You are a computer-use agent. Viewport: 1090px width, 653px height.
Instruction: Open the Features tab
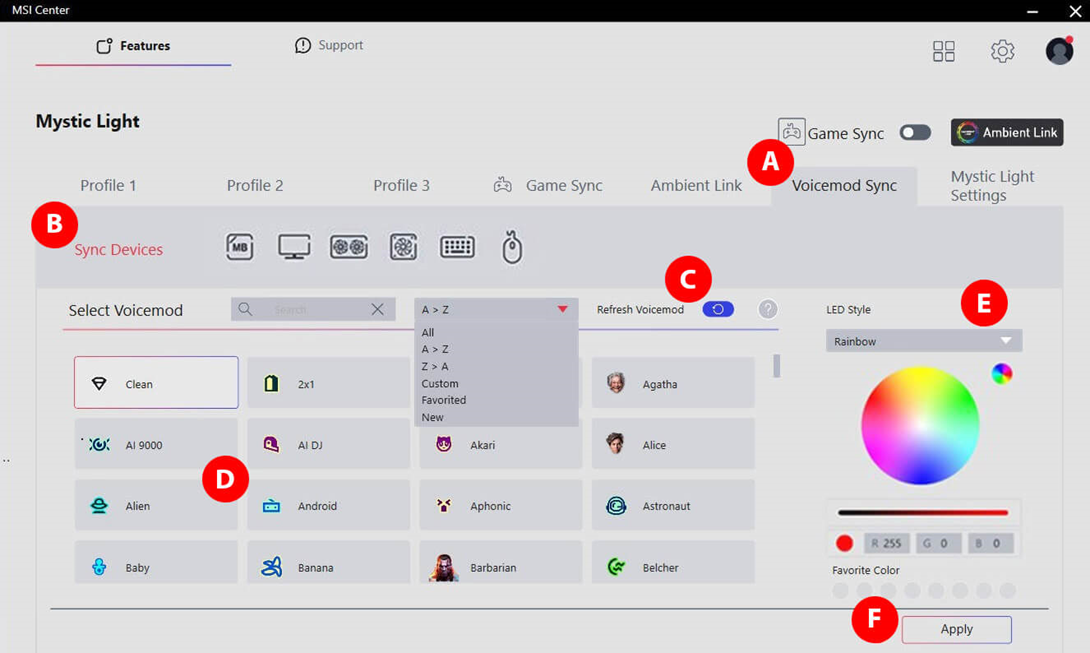pos(133,46)
